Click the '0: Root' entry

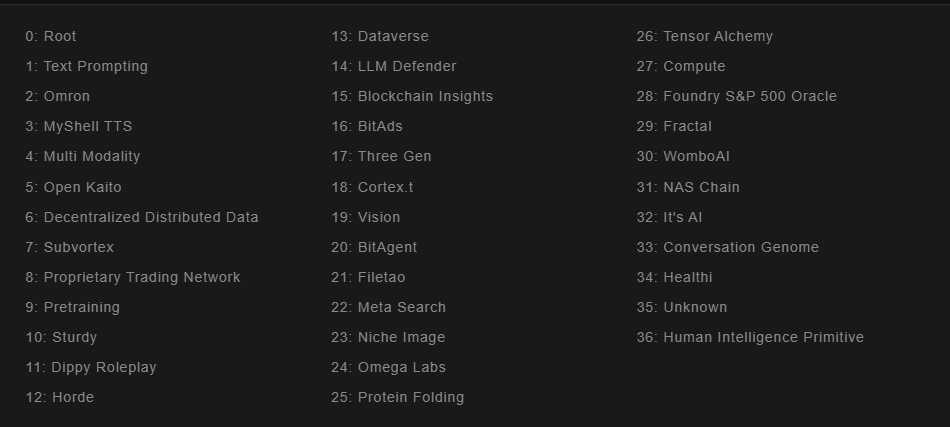point(51,36)
